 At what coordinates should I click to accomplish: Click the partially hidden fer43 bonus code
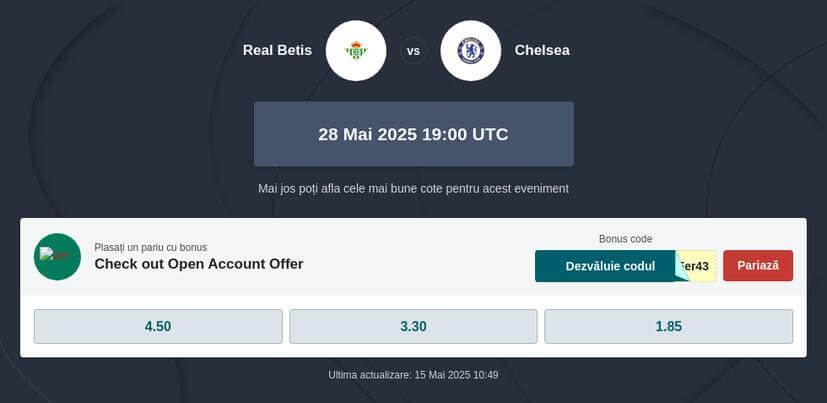click(x=698, y=266)
